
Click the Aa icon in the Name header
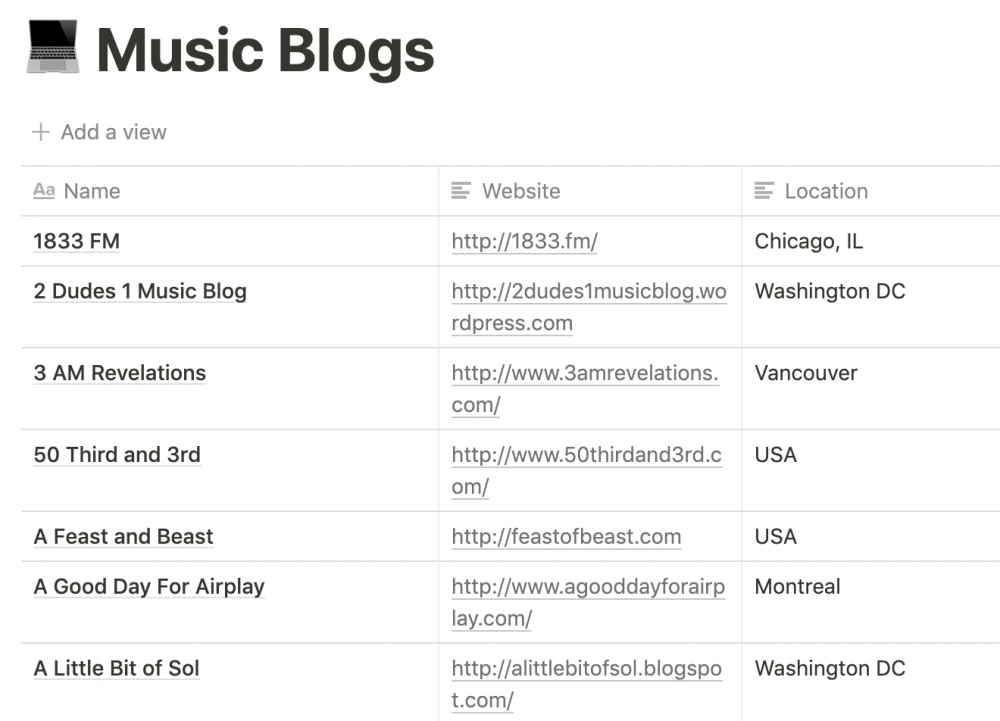[44, 191]
